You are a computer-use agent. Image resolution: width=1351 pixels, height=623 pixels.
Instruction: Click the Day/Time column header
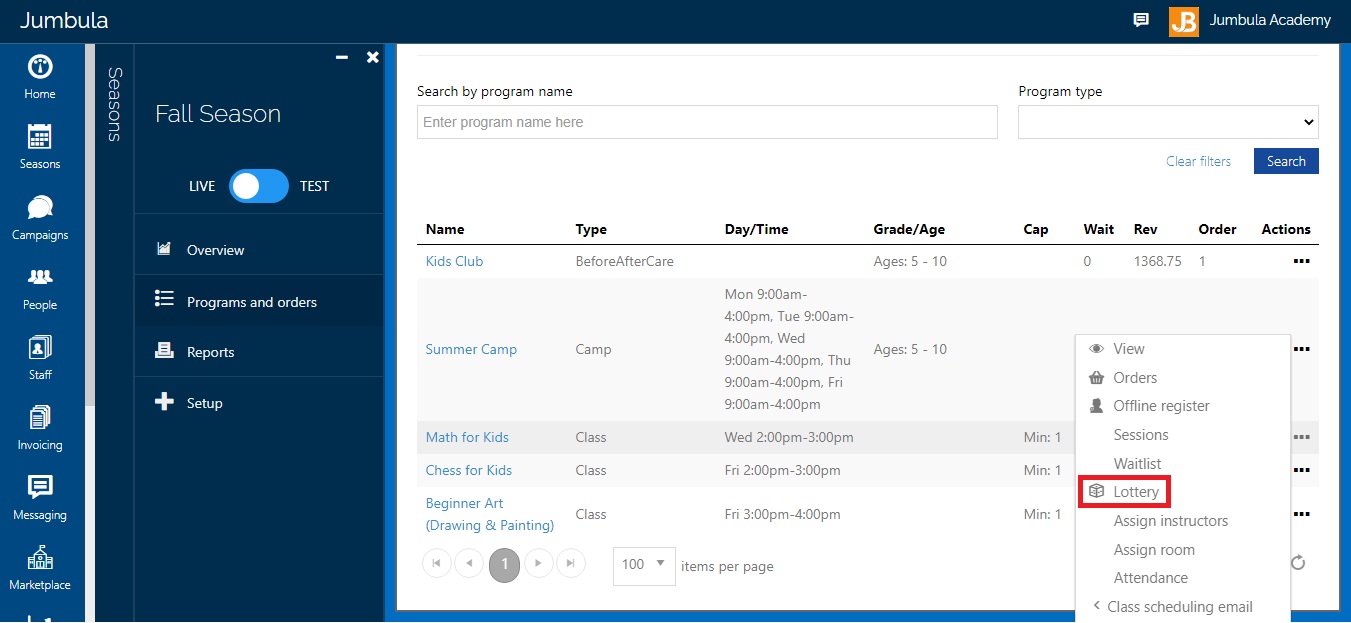(756, 229)
